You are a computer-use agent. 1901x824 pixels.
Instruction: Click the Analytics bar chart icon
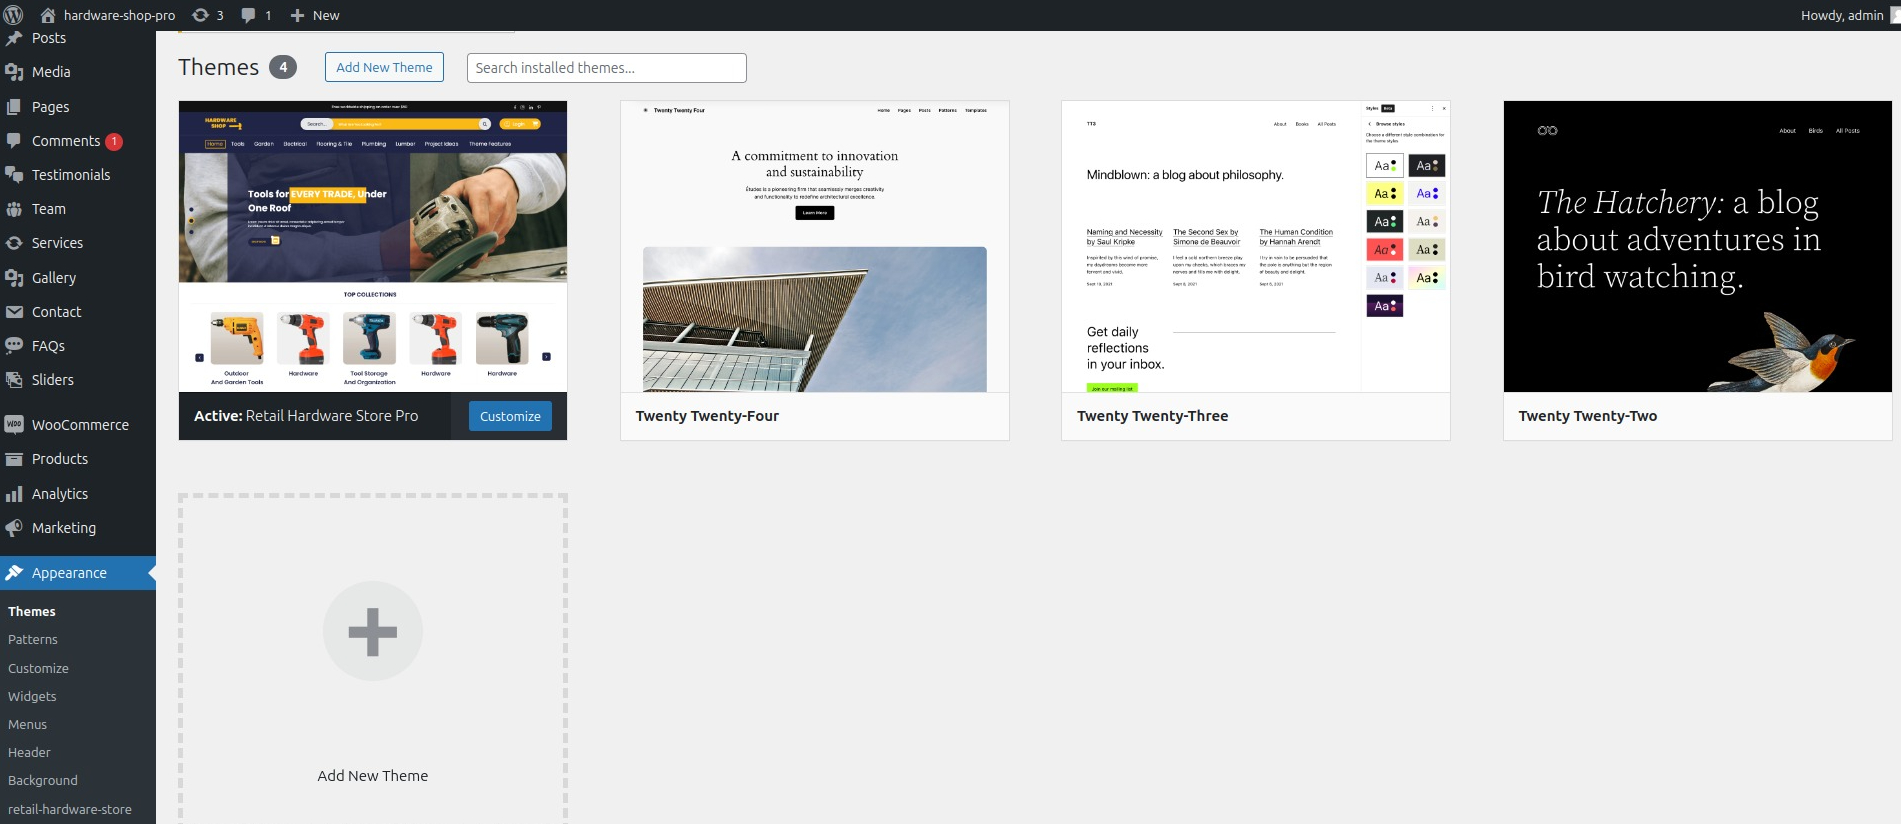point(14,494)
